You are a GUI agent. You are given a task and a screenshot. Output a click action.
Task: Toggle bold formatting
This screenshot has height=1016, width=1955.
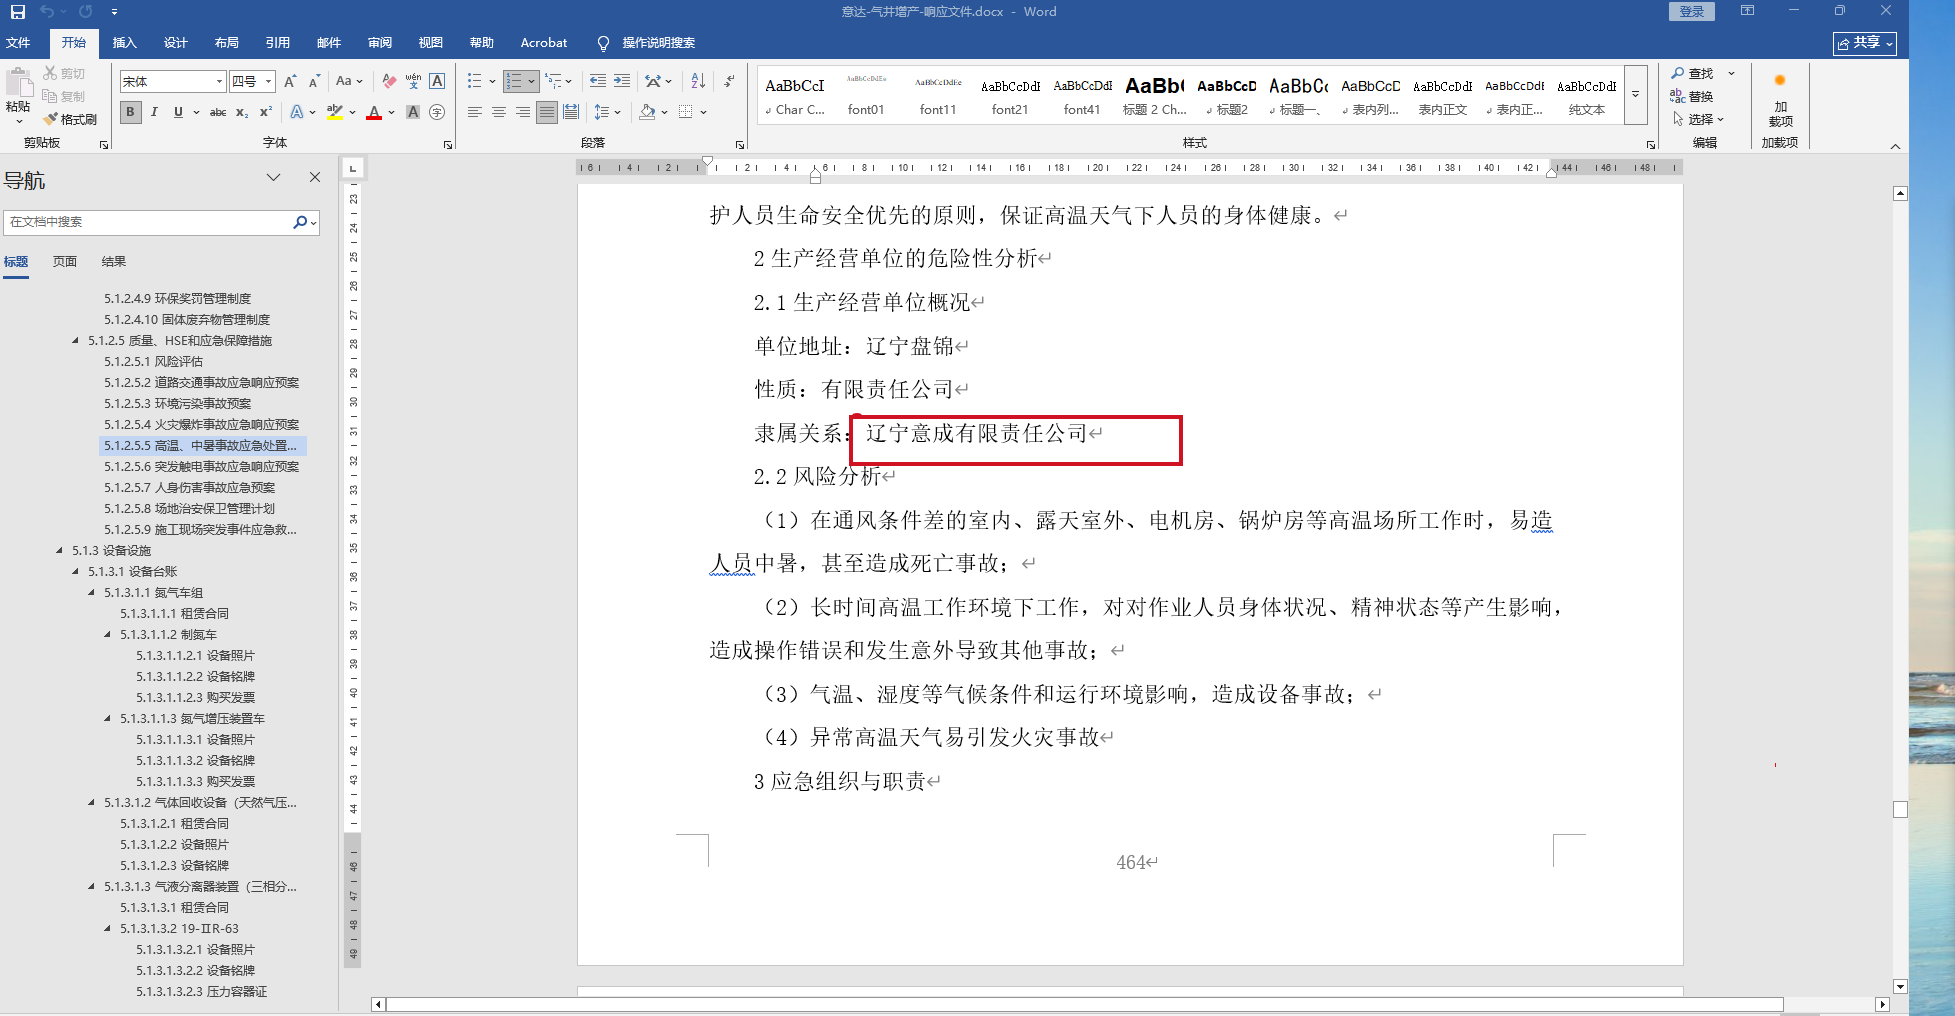click(130, 112)
